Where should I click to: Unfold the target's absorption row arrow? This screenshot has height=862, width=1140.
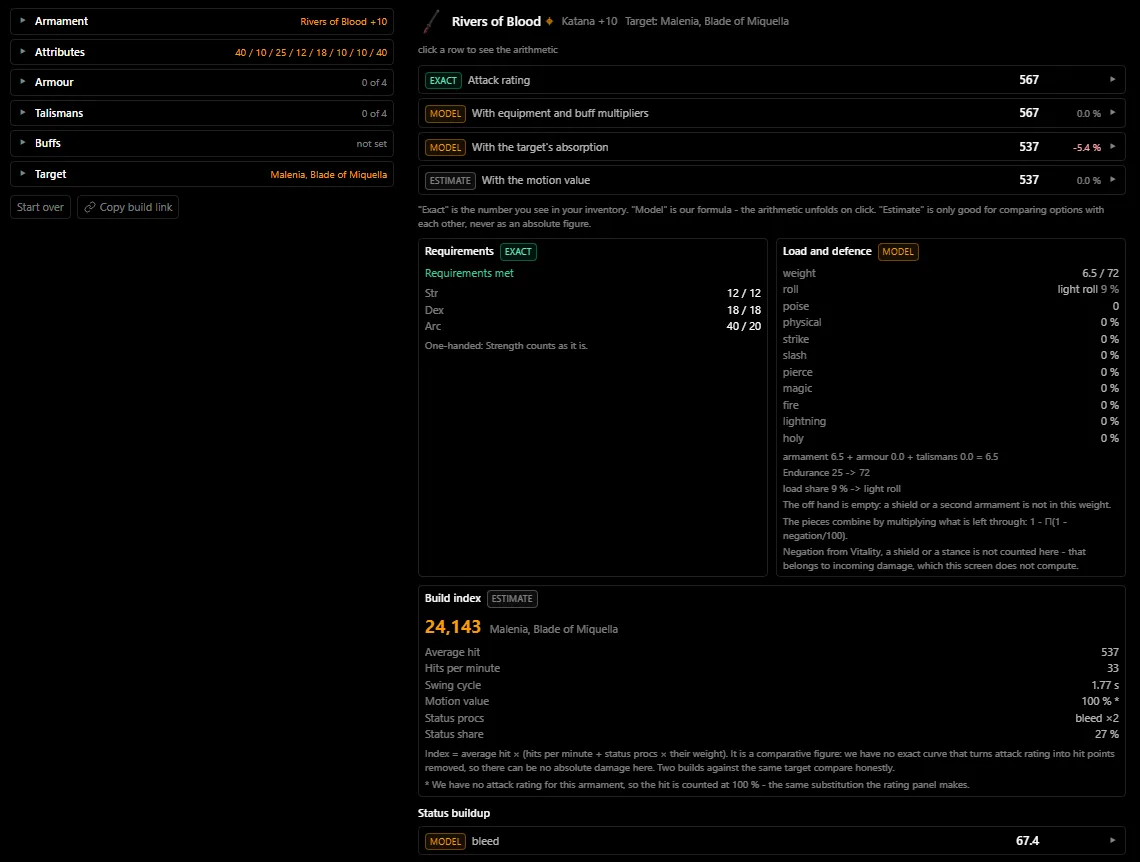1112,146
